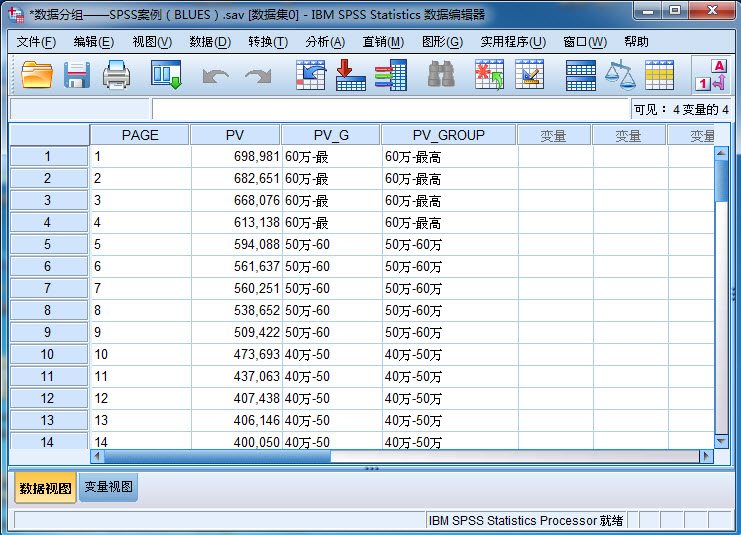Screen dimensions: 741x535
Task: Print the data using the printer icon
Action: [x=117, y=75]
